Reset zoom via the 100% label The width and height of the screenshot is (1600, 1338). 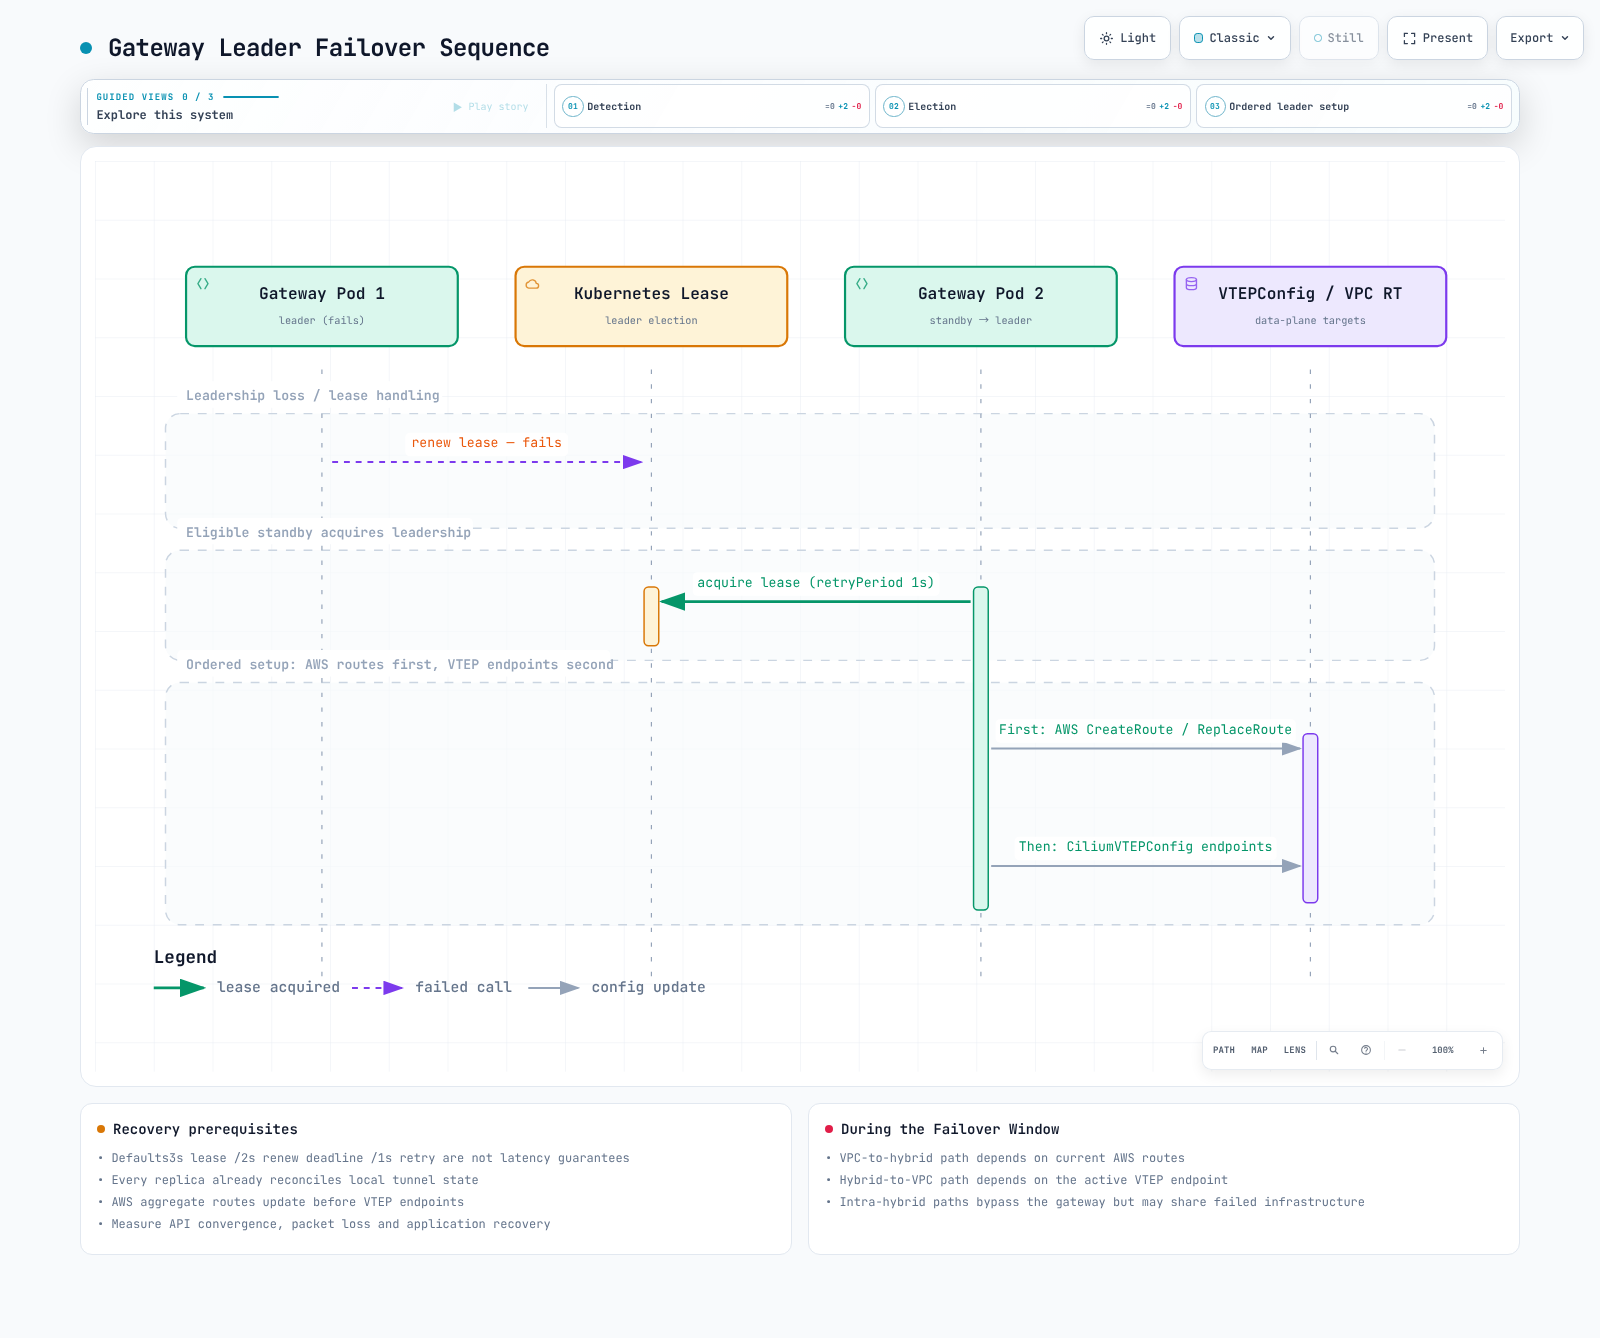coord(1443,1050)
